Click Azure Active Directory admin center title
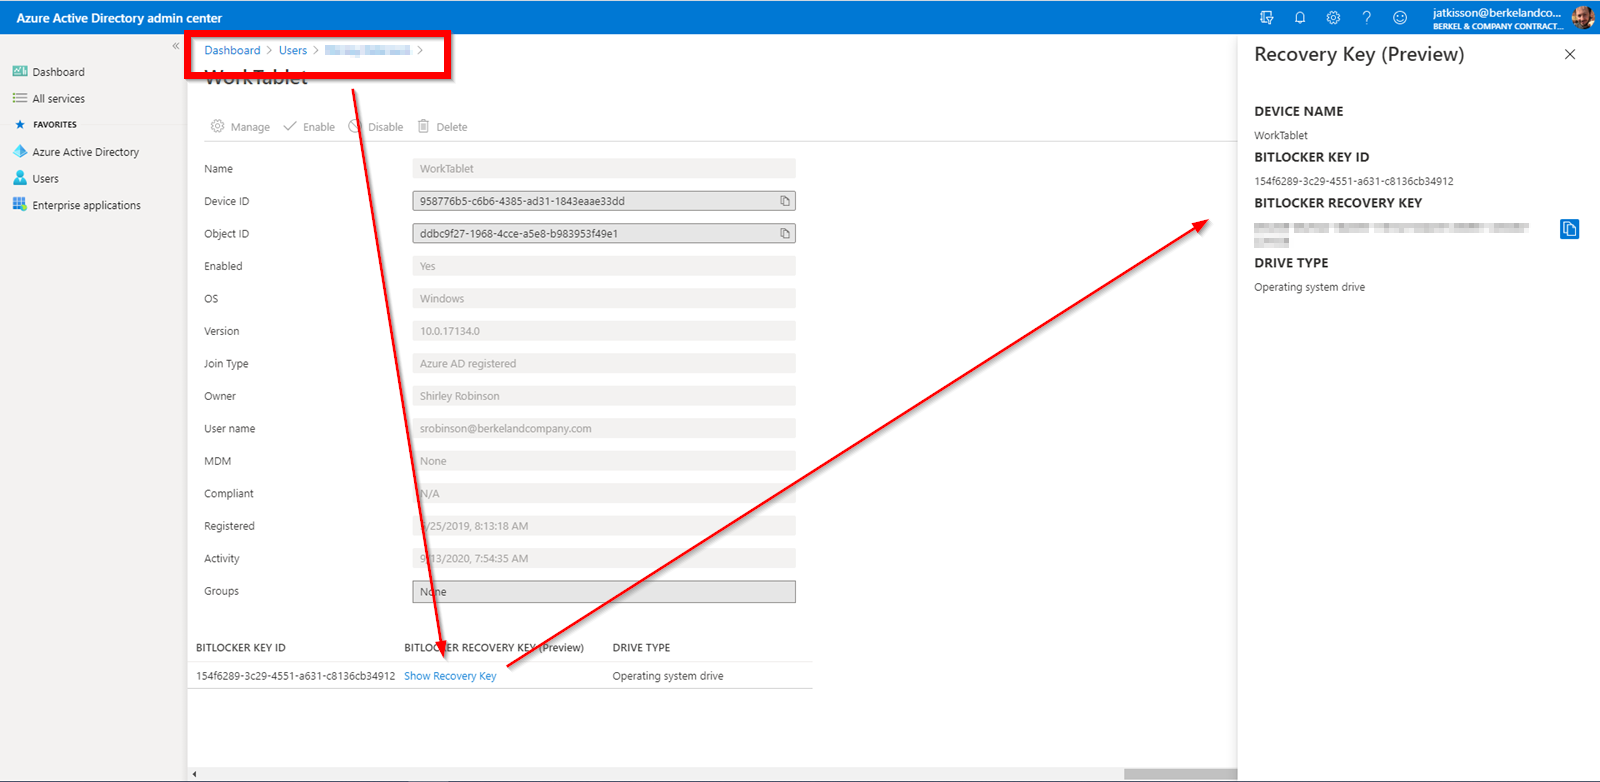Image resolution: width=1600 pixels, height=782 pixels. coord(119,18)
